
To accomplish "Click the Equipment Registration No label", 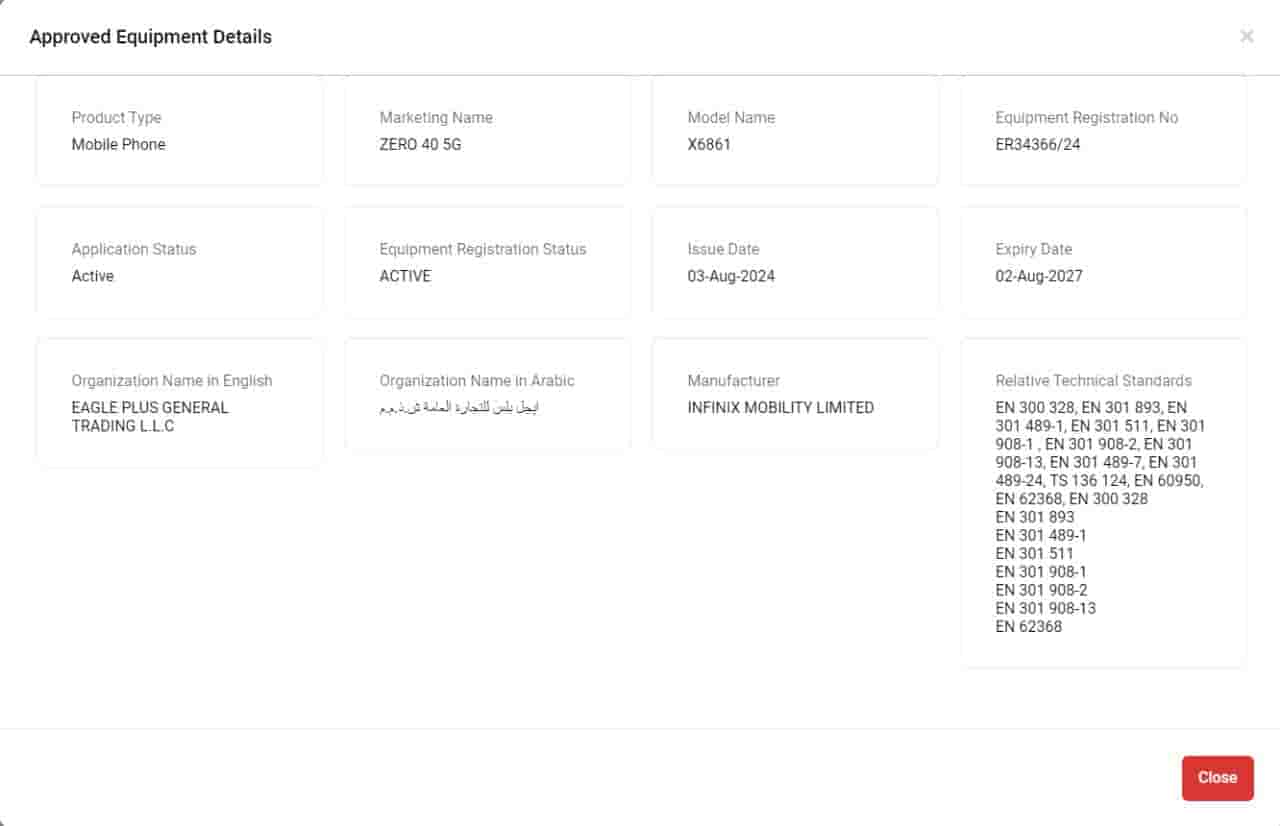I will [x=1086, y=118].
